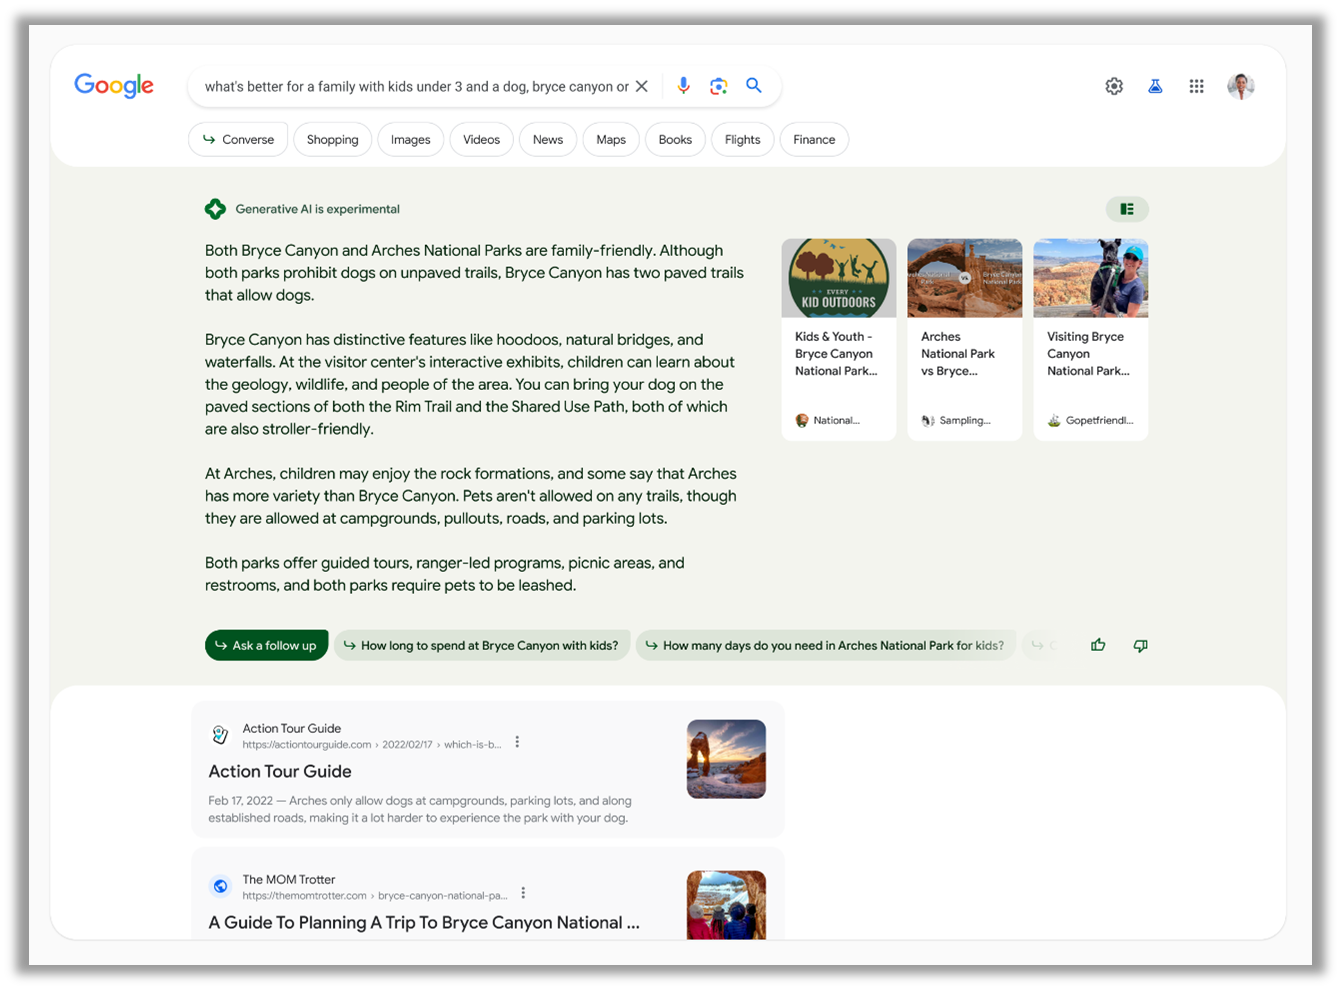Viewport: 1341px width, 990px height.
Task: Open more options for Action Tour Guide result
Action: coord(517,742)
